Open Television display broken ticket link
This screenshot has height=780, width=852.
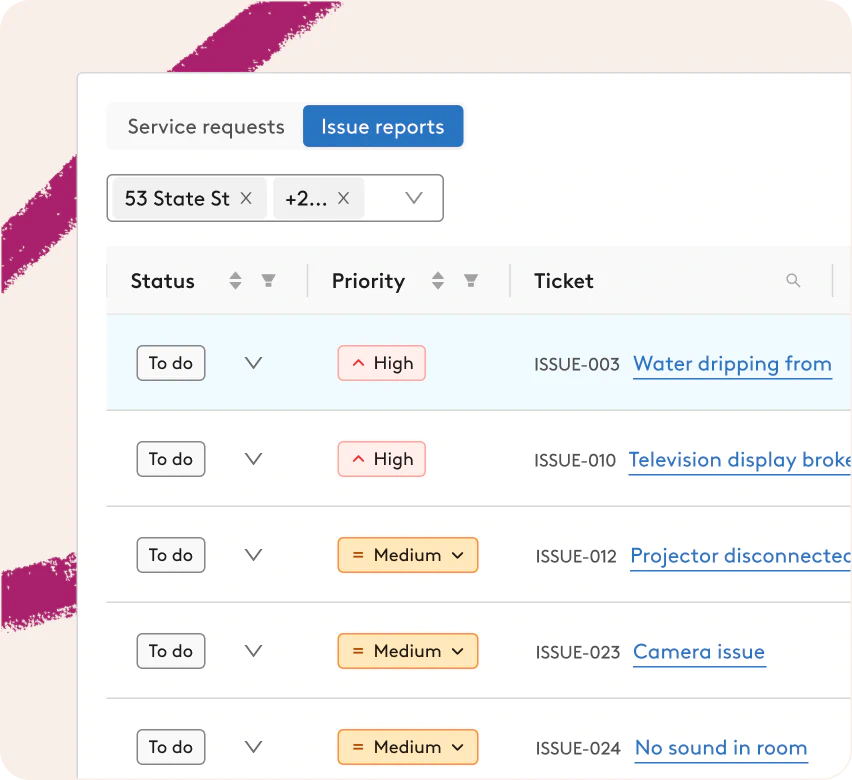[740, 460]
